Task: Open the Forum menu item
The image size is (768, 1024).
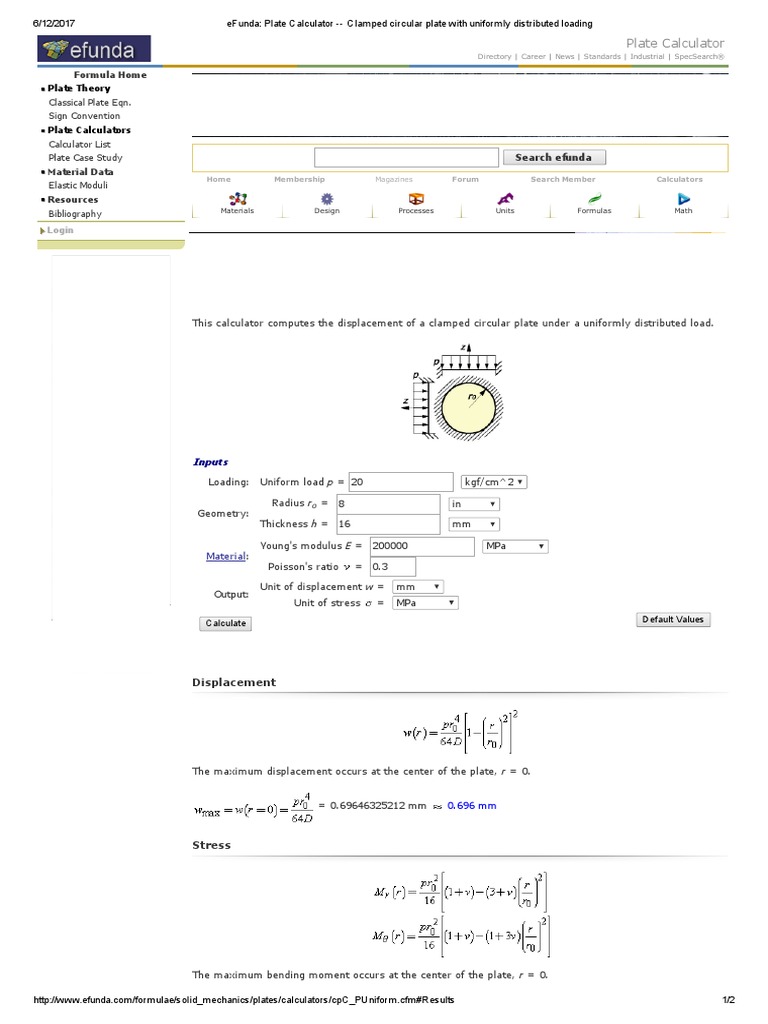Action: [465, 180]
